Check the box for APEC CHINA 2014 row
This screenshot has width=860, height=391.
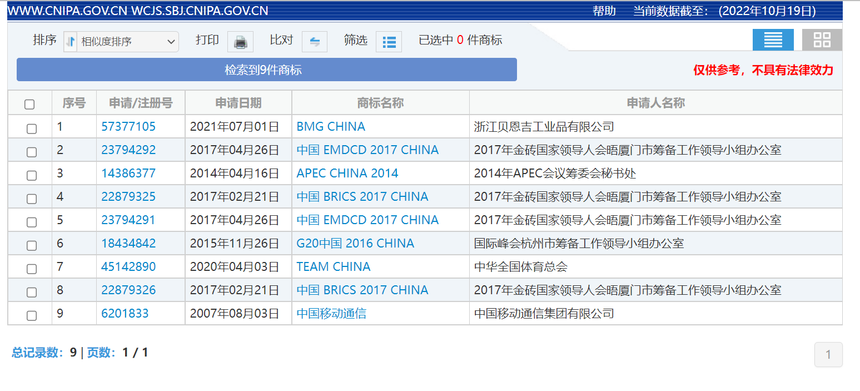31,175
